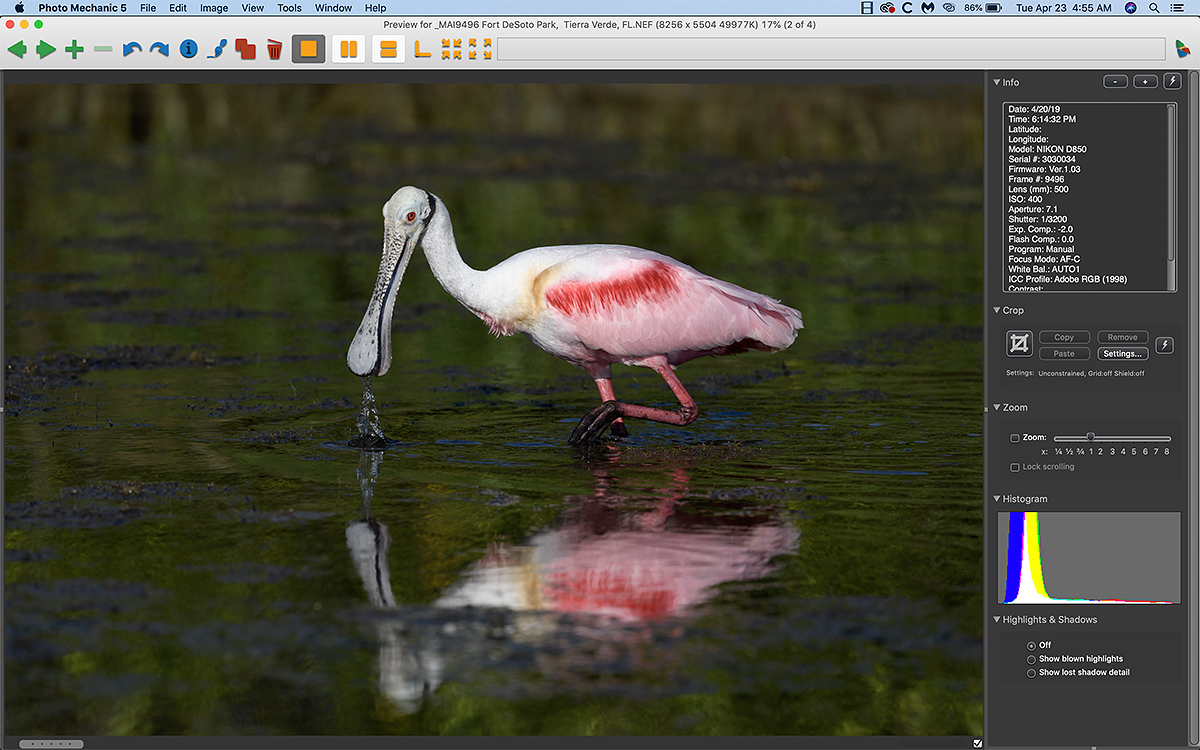Toggle Lock scrolling checkbox
The width and height of the screenshot is (1200, 750).
pyautogui.click(x=1015, y=467)
